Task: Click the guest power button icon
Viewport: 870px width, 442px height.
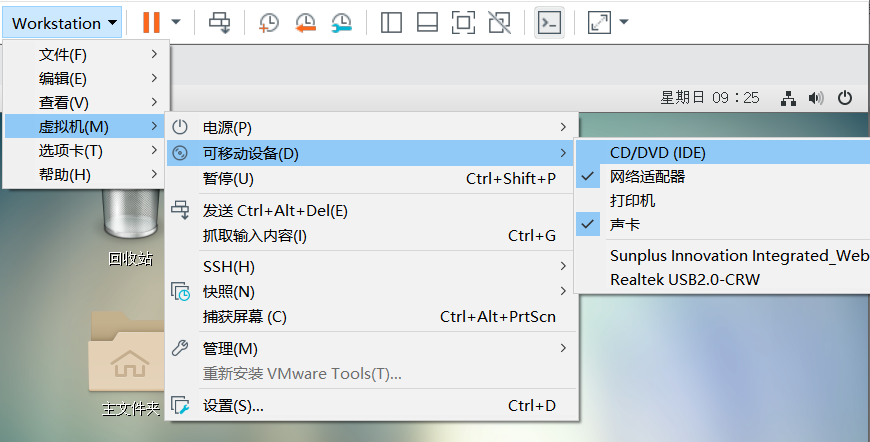Action: click(844, 98)
